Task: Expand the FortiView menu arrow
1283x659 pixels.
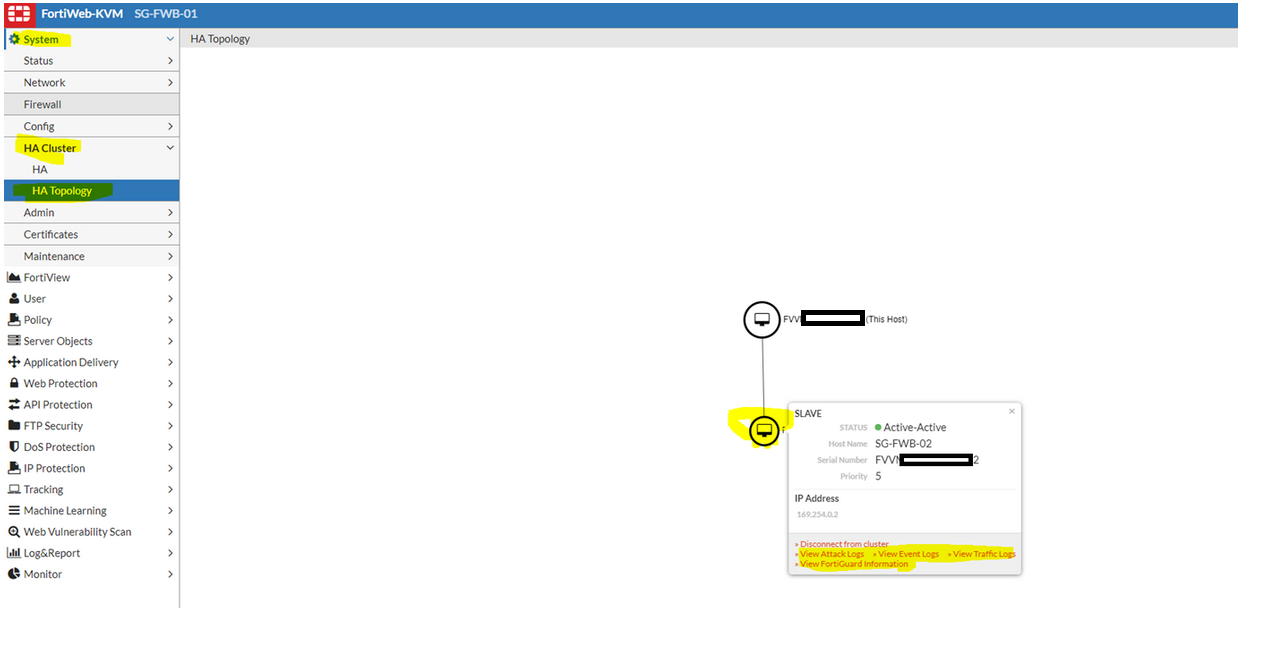Action: pyautogui.click(x=170, y=278)
